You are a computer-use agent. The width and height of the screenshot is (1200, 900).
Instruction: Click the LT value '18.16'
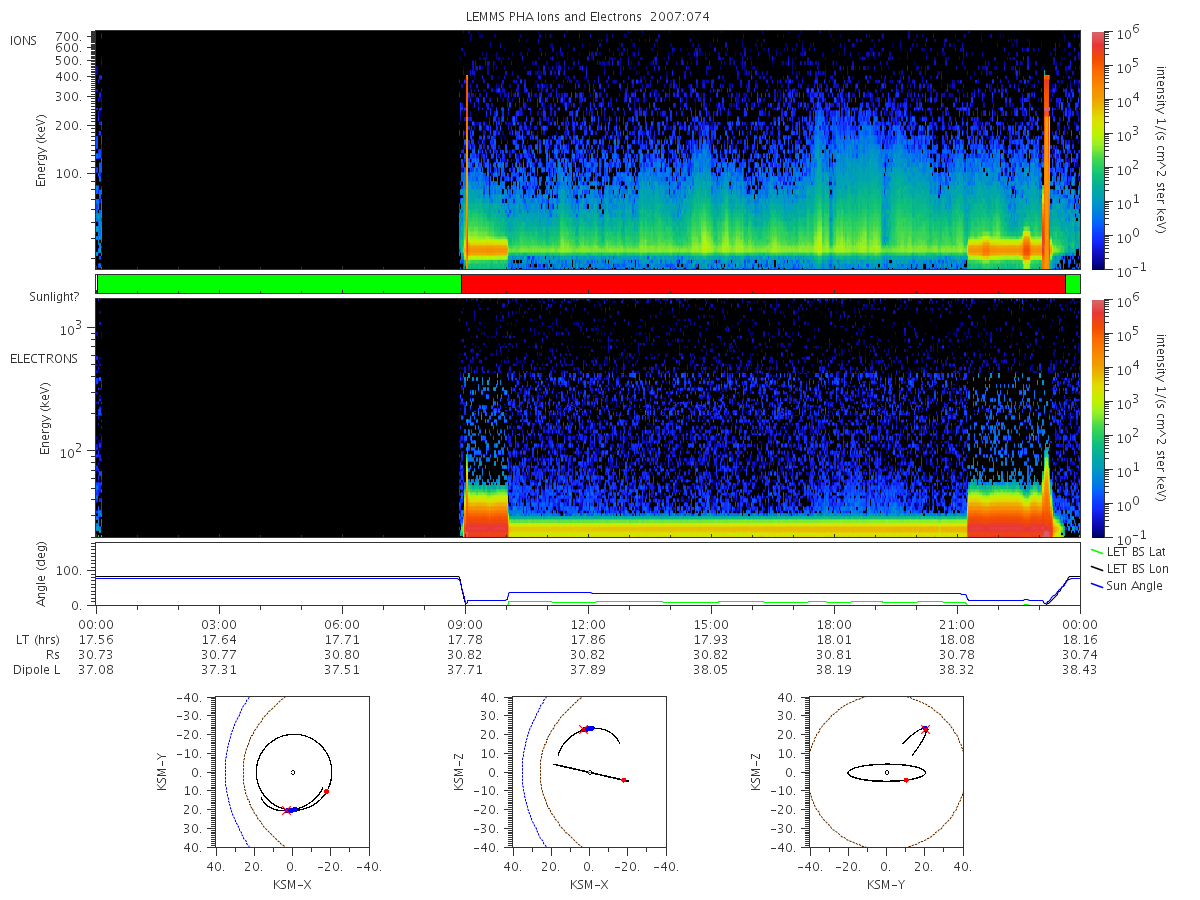1080,639
